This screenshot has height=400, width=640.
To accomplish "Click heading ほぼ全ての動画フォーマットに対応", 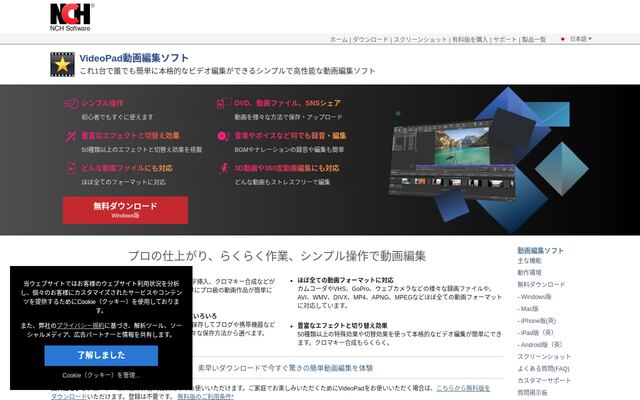I will coord(345,280).
